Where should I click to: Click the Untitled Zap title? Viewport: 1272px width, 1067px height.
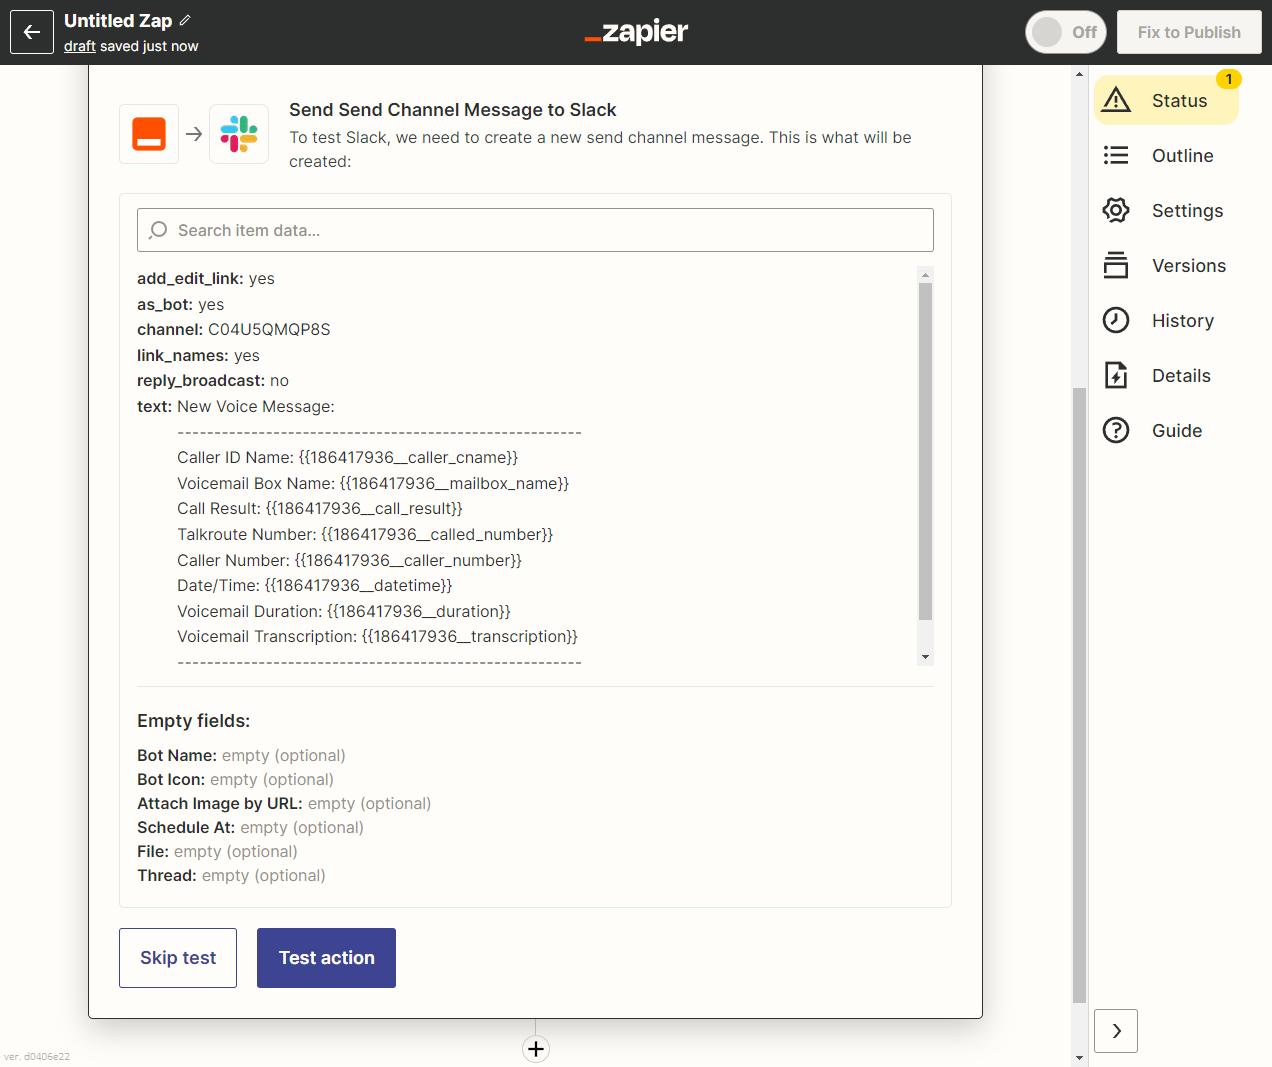[x=118, y=21]
